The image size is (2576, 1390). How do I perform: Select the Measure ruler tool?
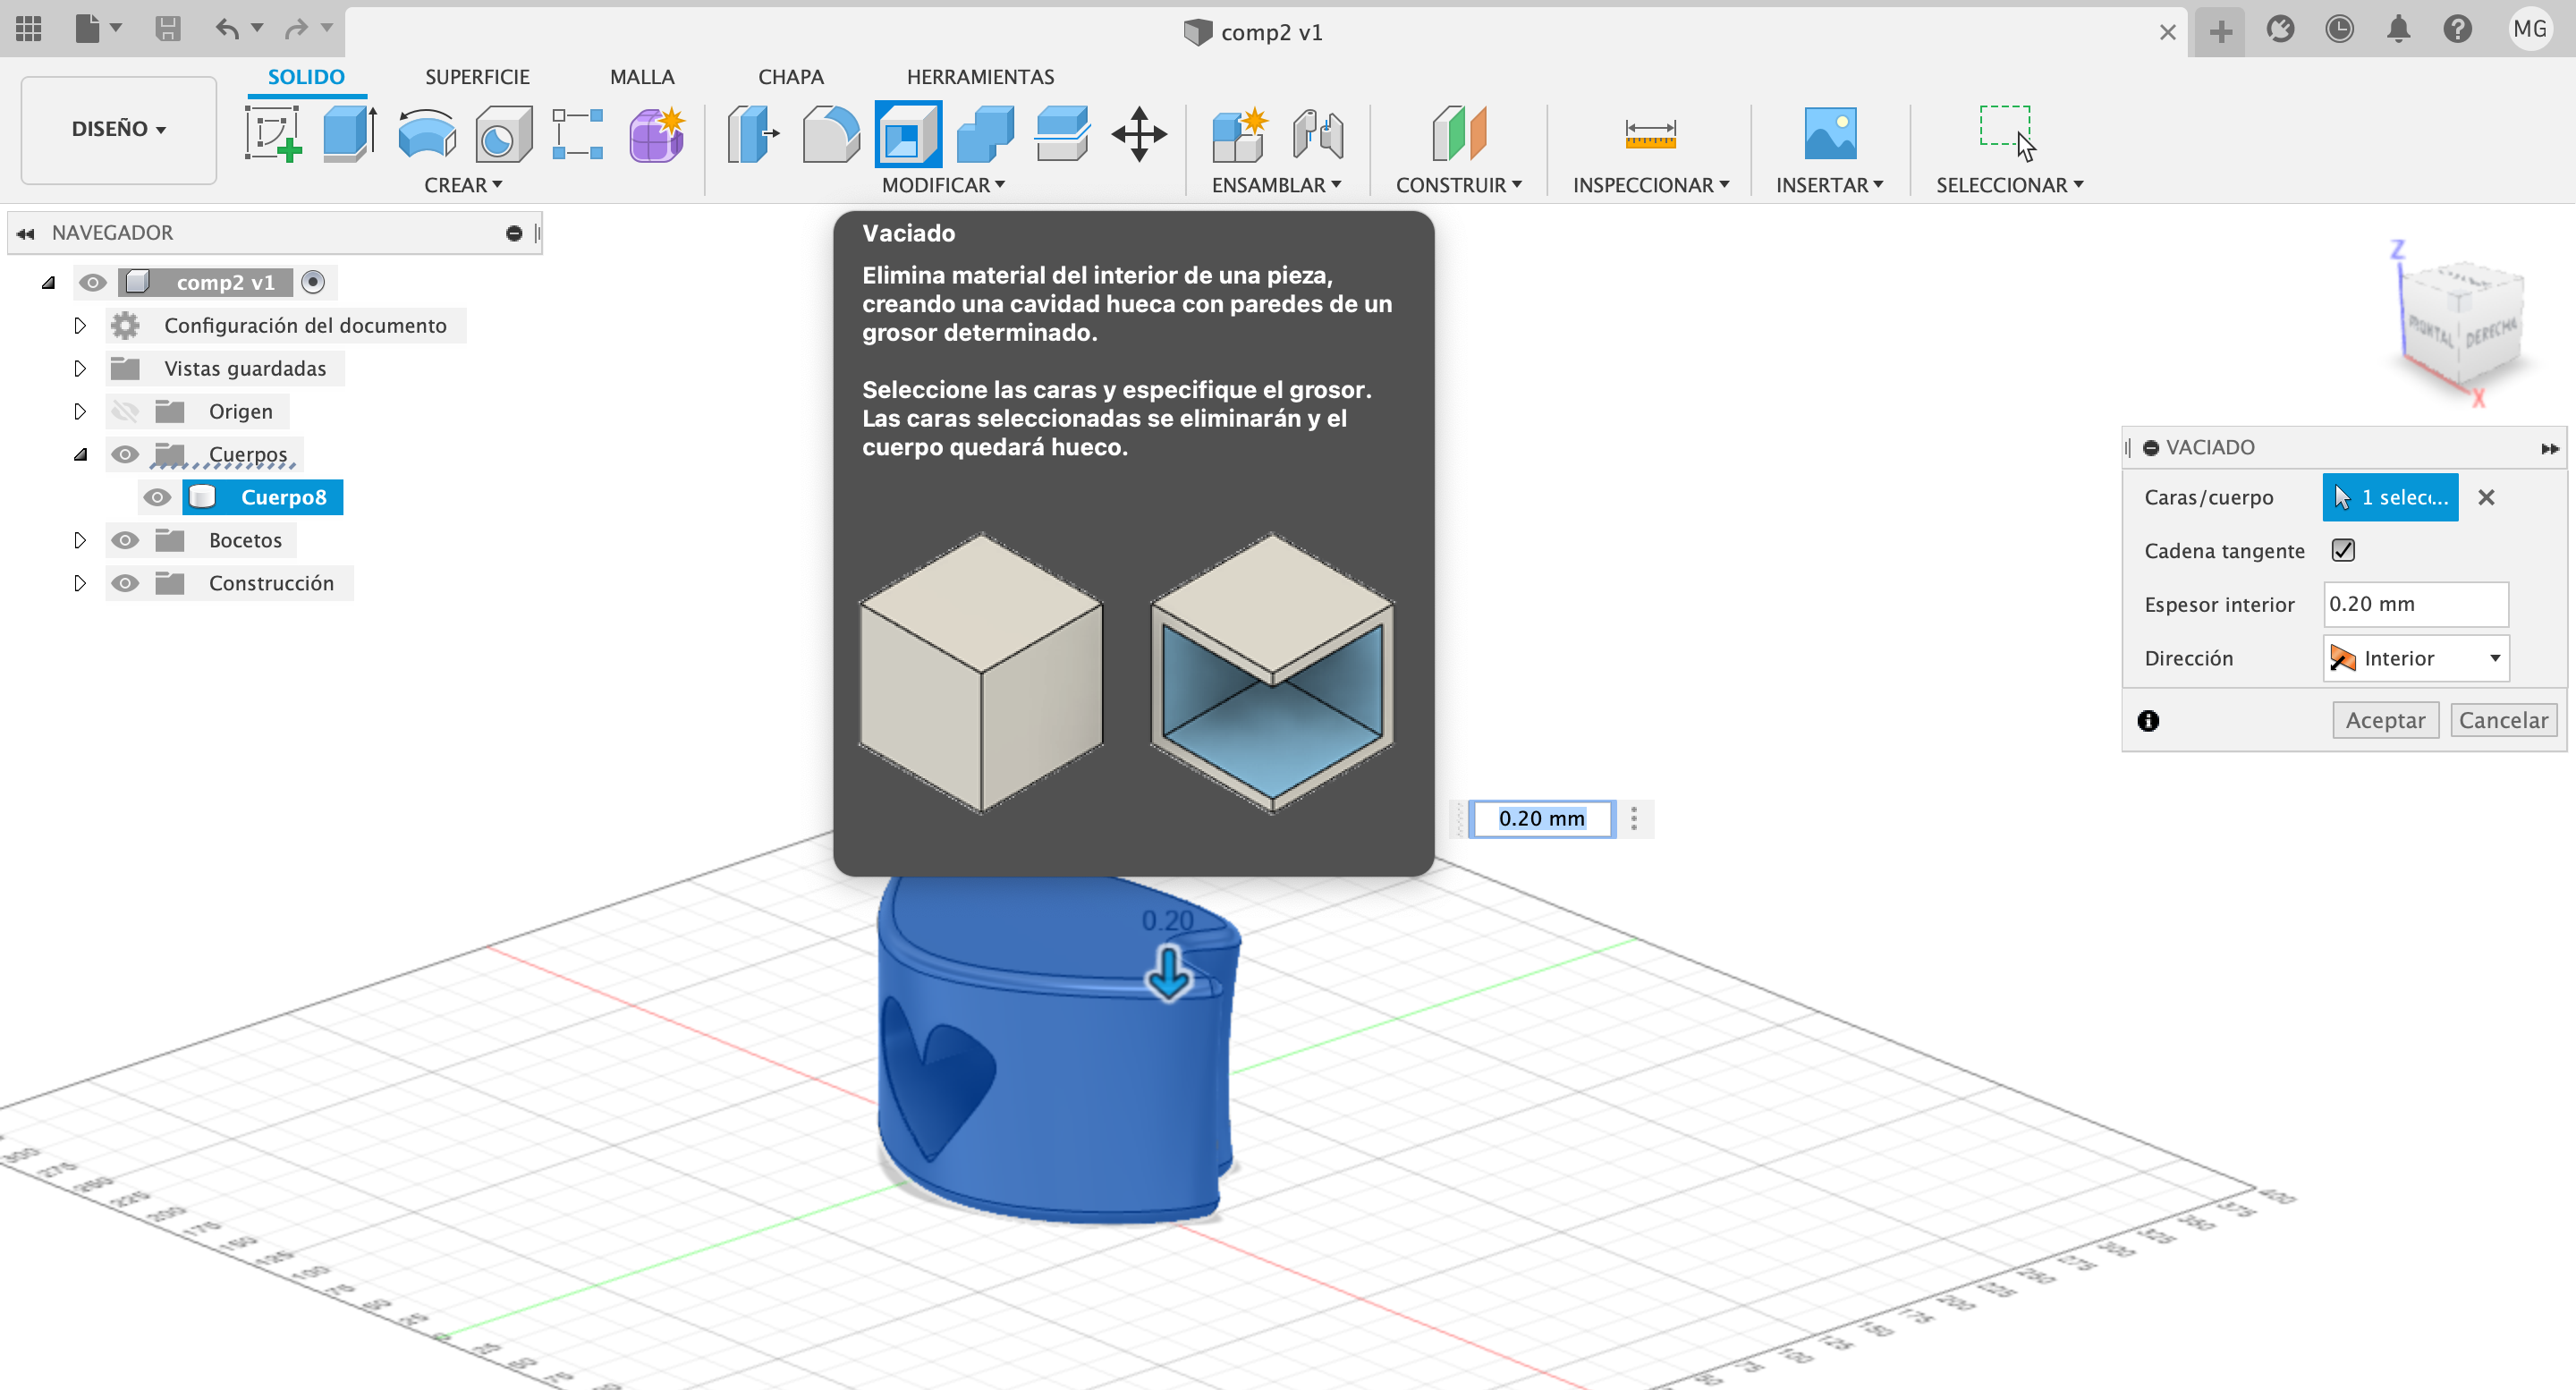[1650, 133]
